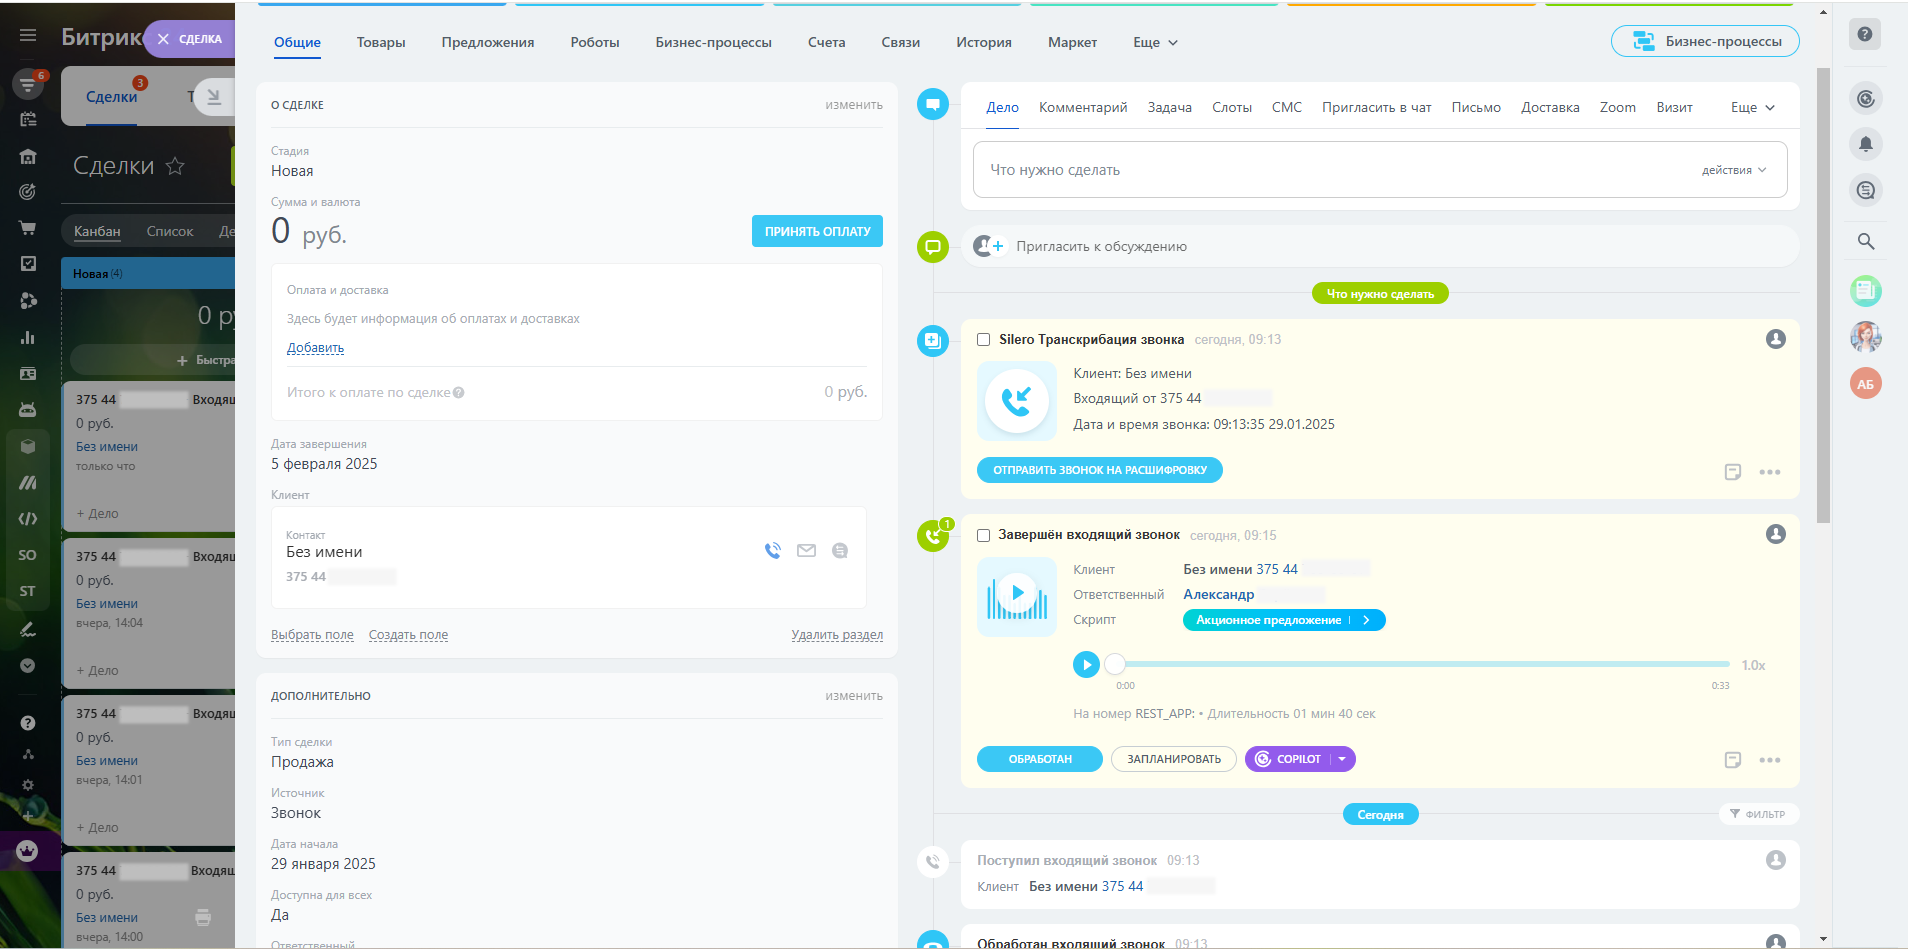Image resolution: width=1908 pixels, height=949 pixels.
Task: Open the Комментарий tab in timeline
Action: (x=1082, y=107)
